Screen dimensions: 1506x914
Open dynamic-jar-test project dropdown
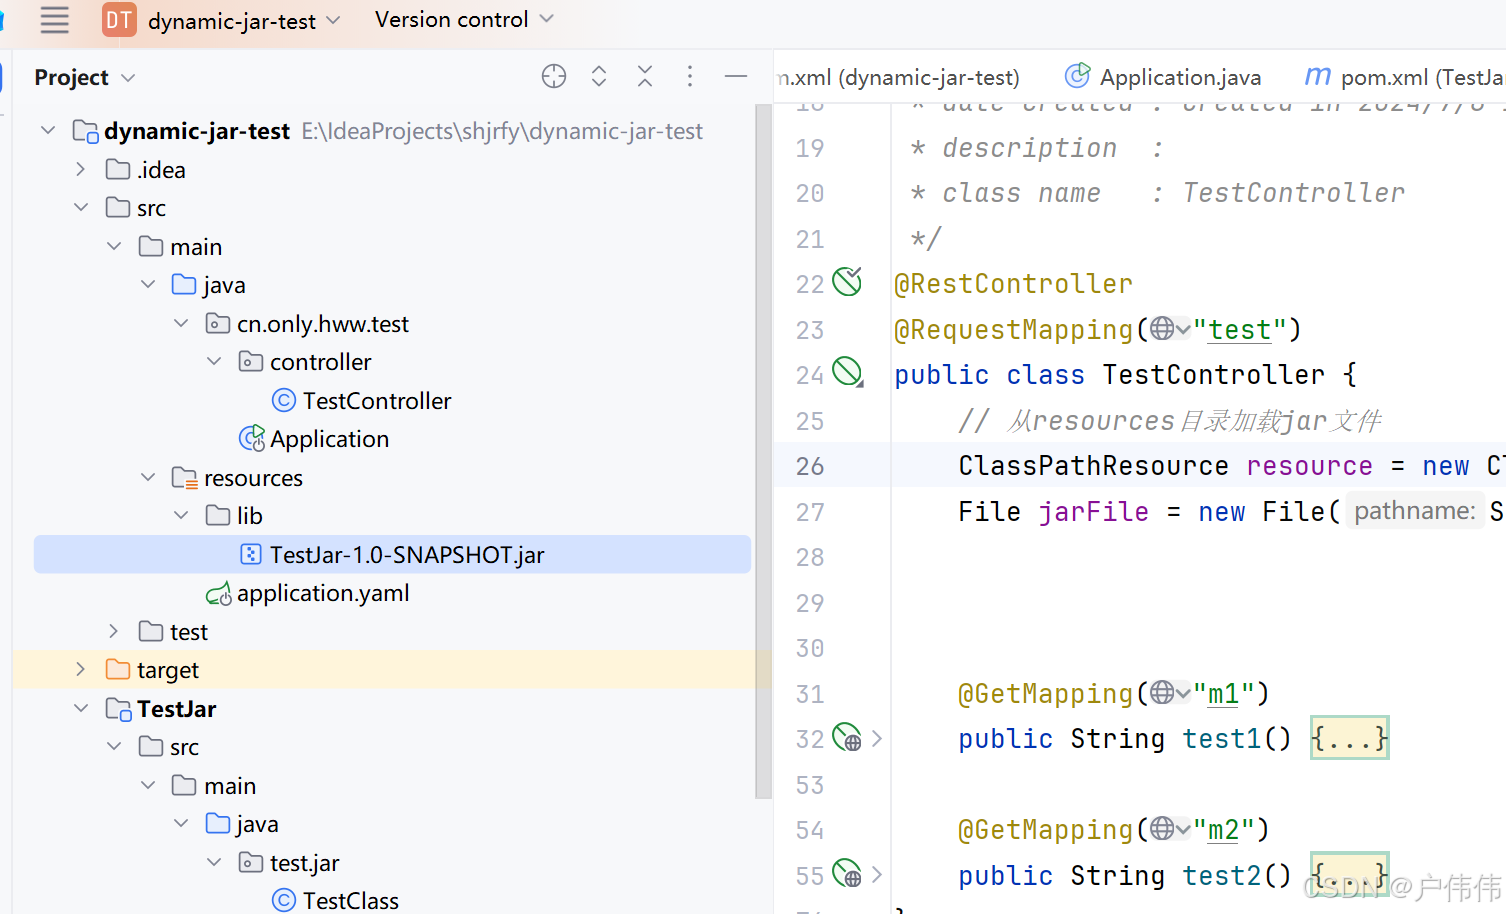click(244, 21)
